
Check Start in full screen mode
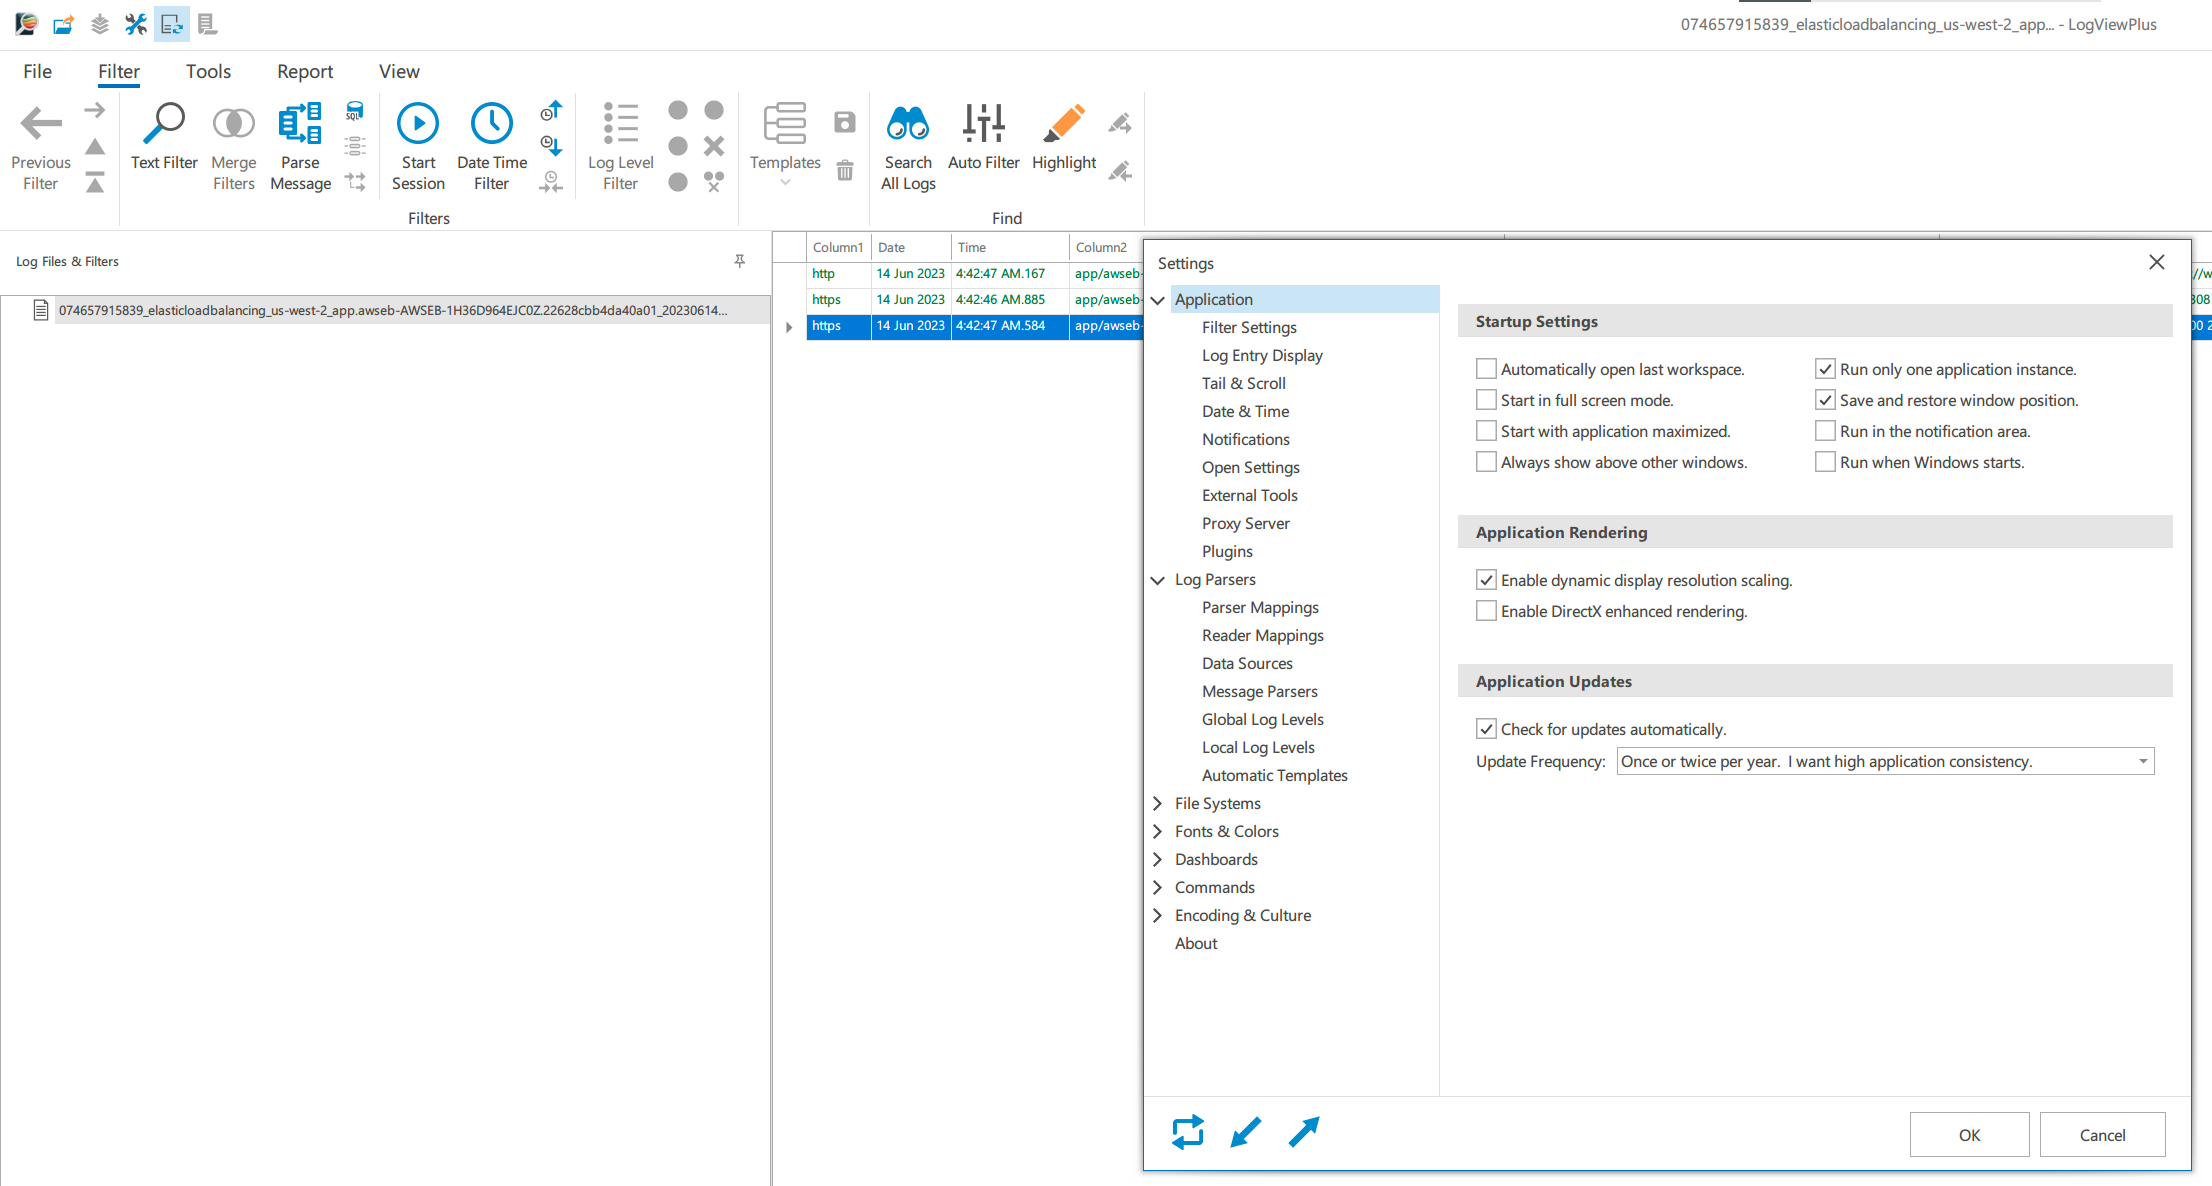[x=1486, y=400]
